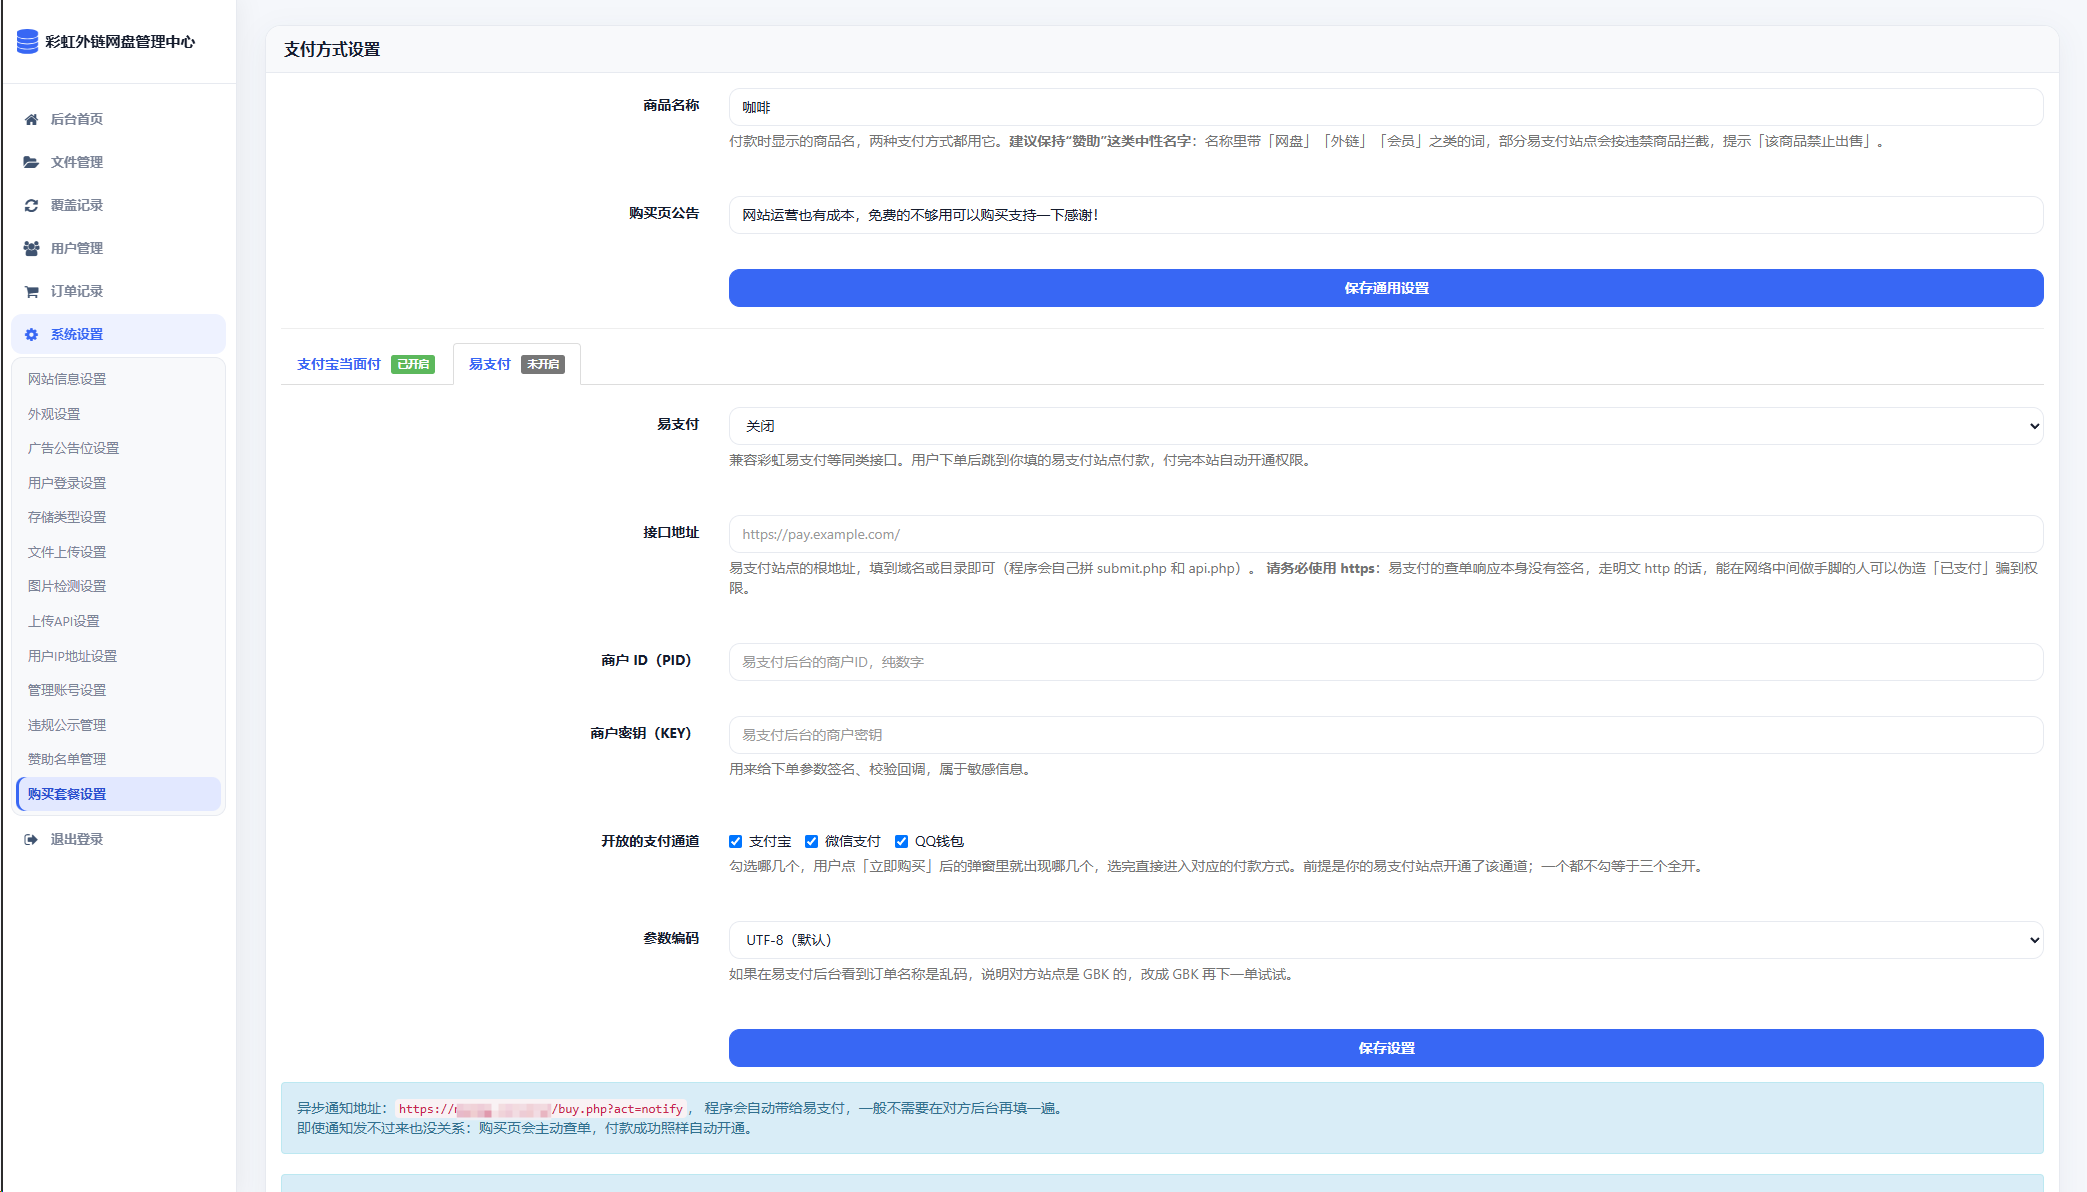Viewport: 2087px width, 1192px height.
Task: Click the 保存通用设置 button
Action: (x=1385, y=288)
